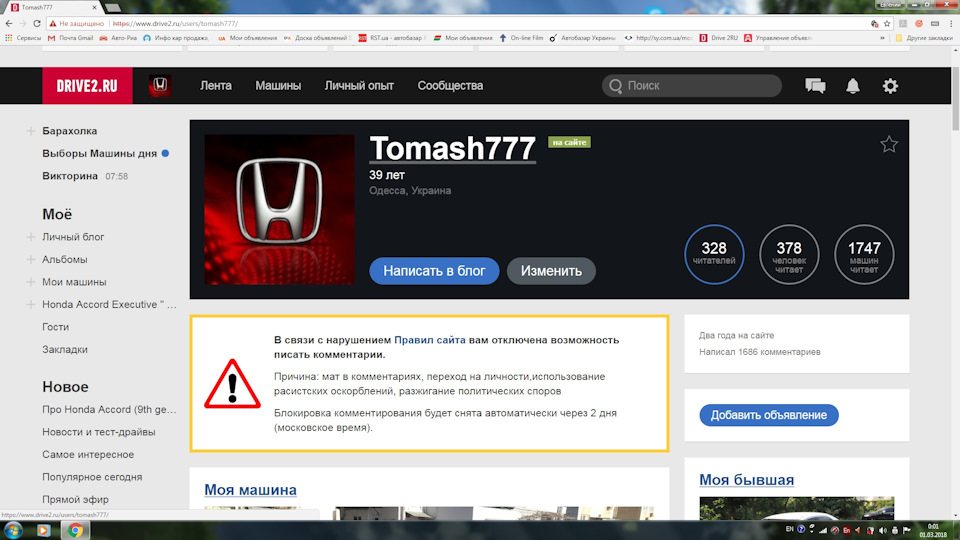Click the Изменить button
The height and width of the screenshot is (540, 960).
[x=551, y=271]
